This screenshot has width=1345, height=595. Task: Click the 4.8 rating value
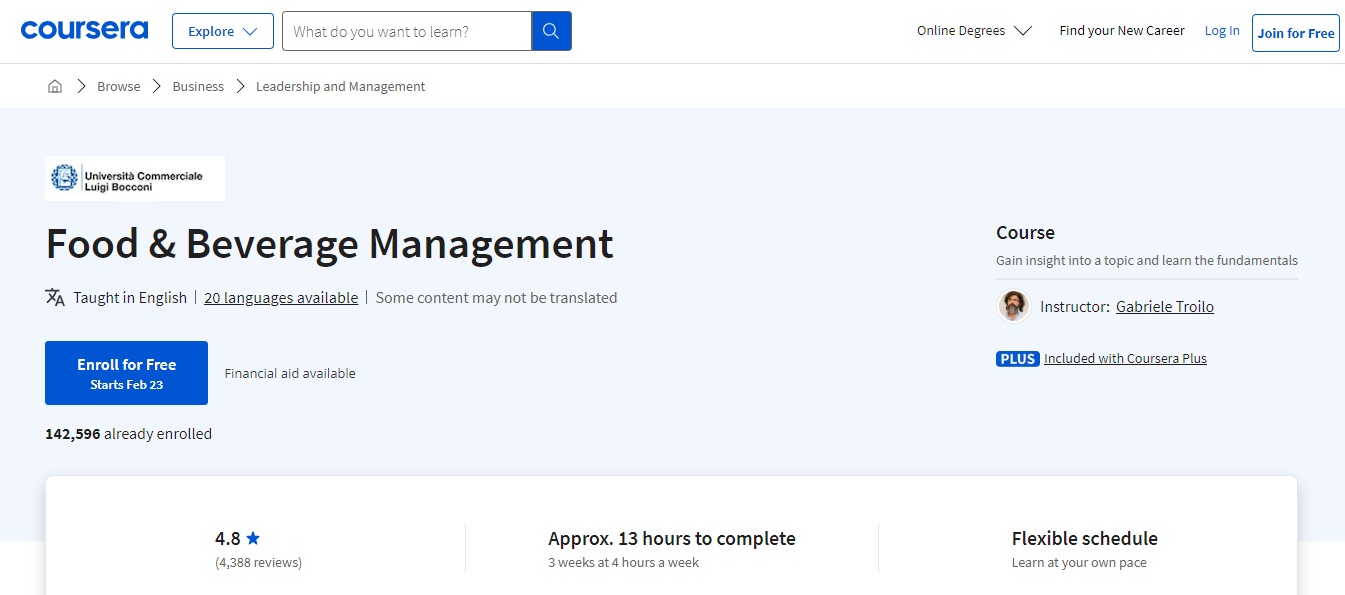click(x=228, y=538)
